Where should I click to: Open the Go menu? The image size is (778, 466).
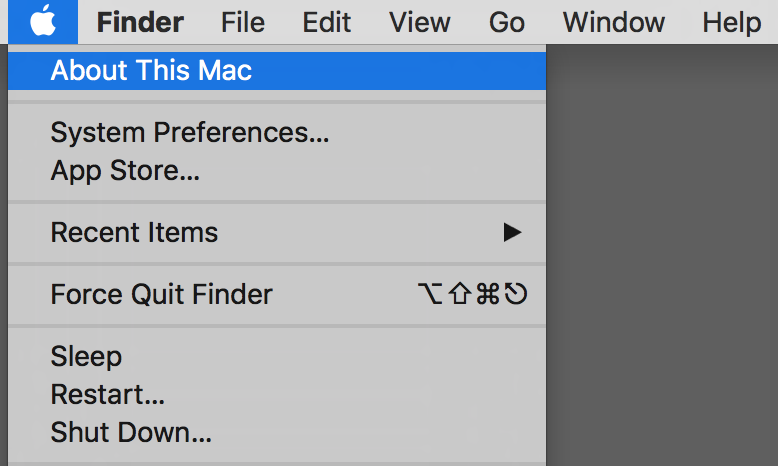pyautogui.click(x=507, y=22)
